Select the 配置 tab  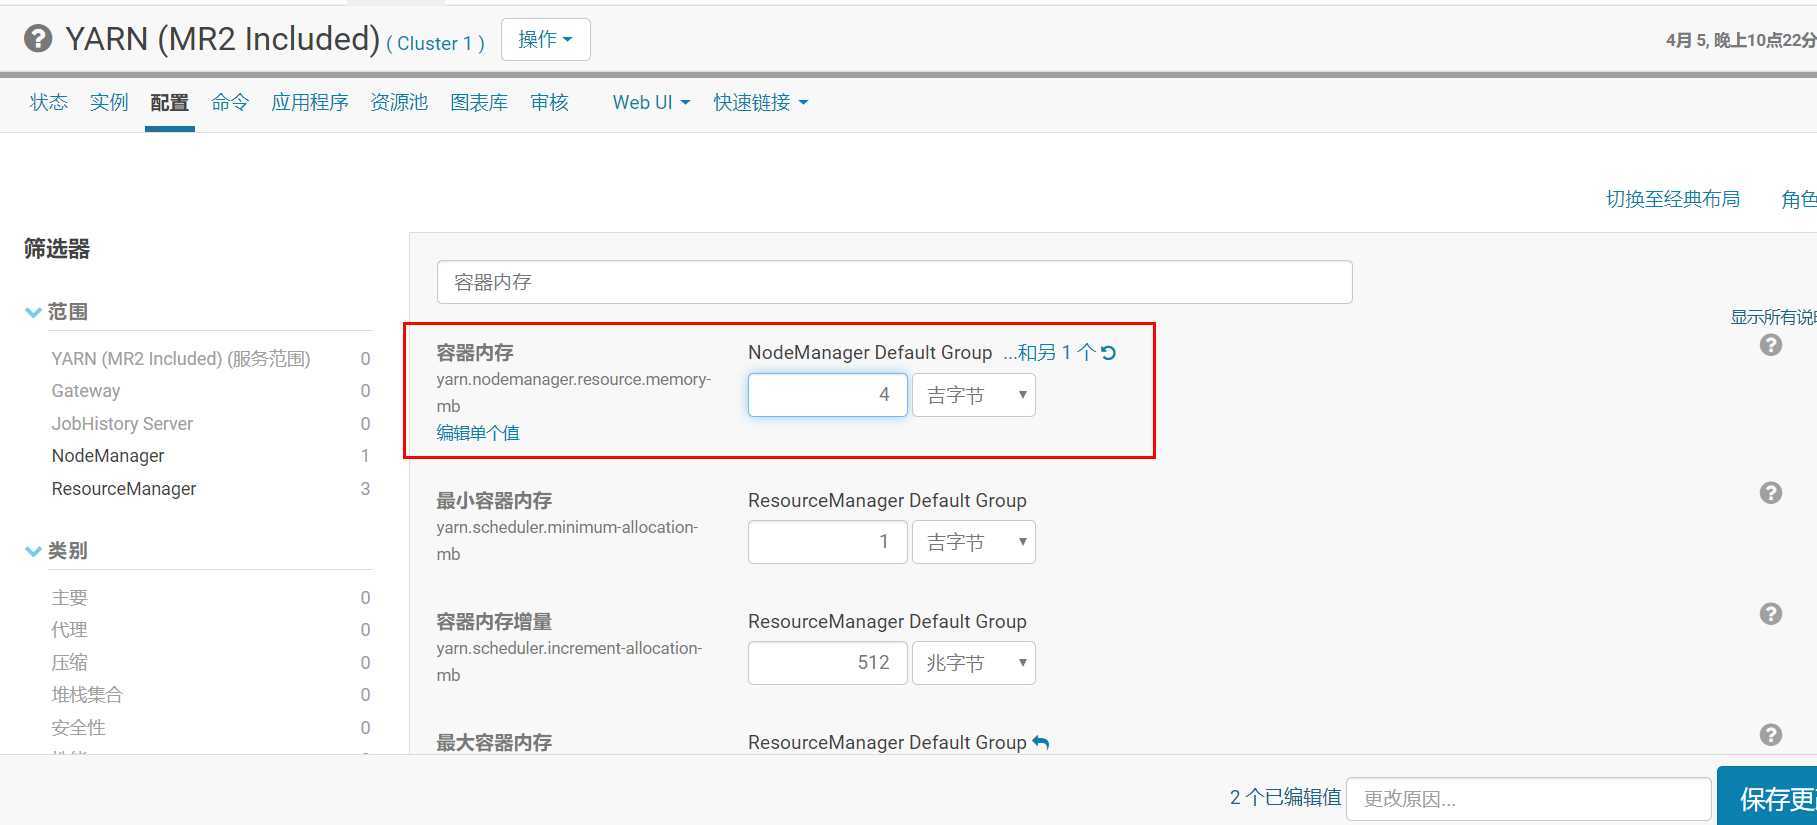click(x=170, y=102)
